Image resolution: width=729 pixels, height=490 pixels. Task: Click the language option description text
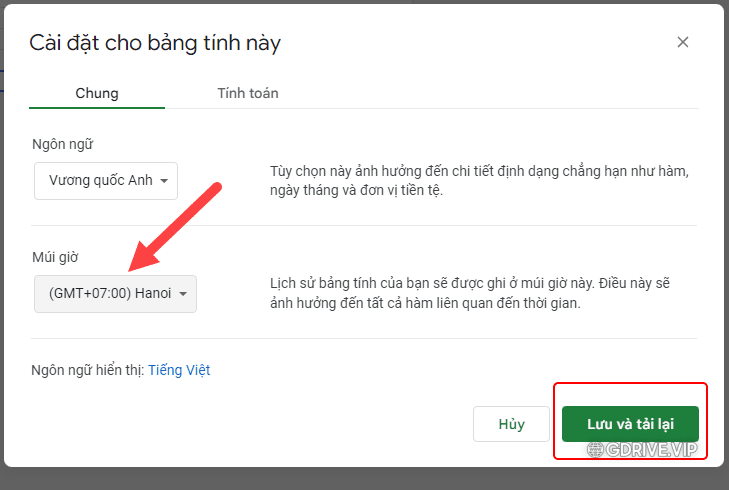pos(479,181)
